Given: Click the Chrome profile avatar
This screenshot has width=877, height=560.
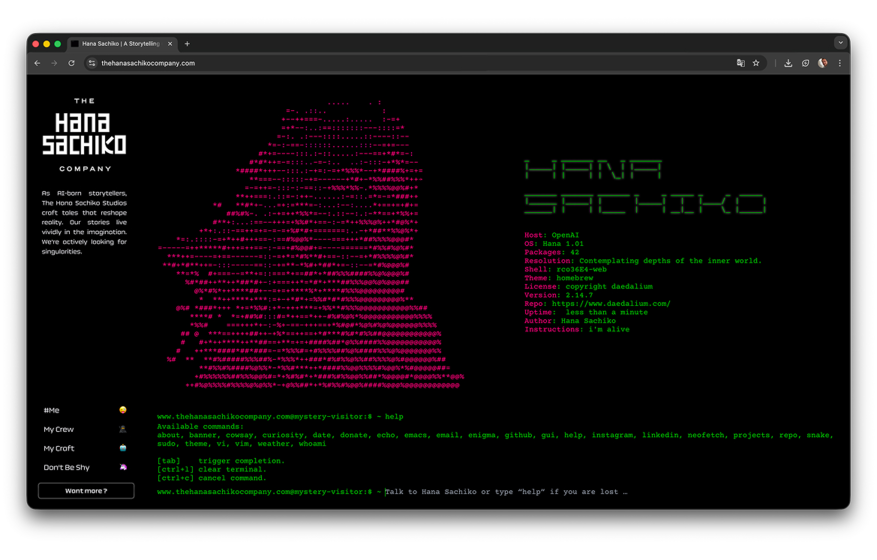Looking at the screenshot, I should pyautogui.click(x=823, y=63).
